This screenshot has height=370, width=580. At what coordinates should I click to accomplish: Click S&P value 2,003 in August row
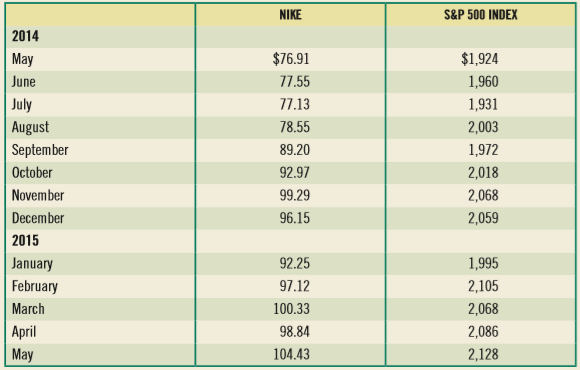(483, 127)
